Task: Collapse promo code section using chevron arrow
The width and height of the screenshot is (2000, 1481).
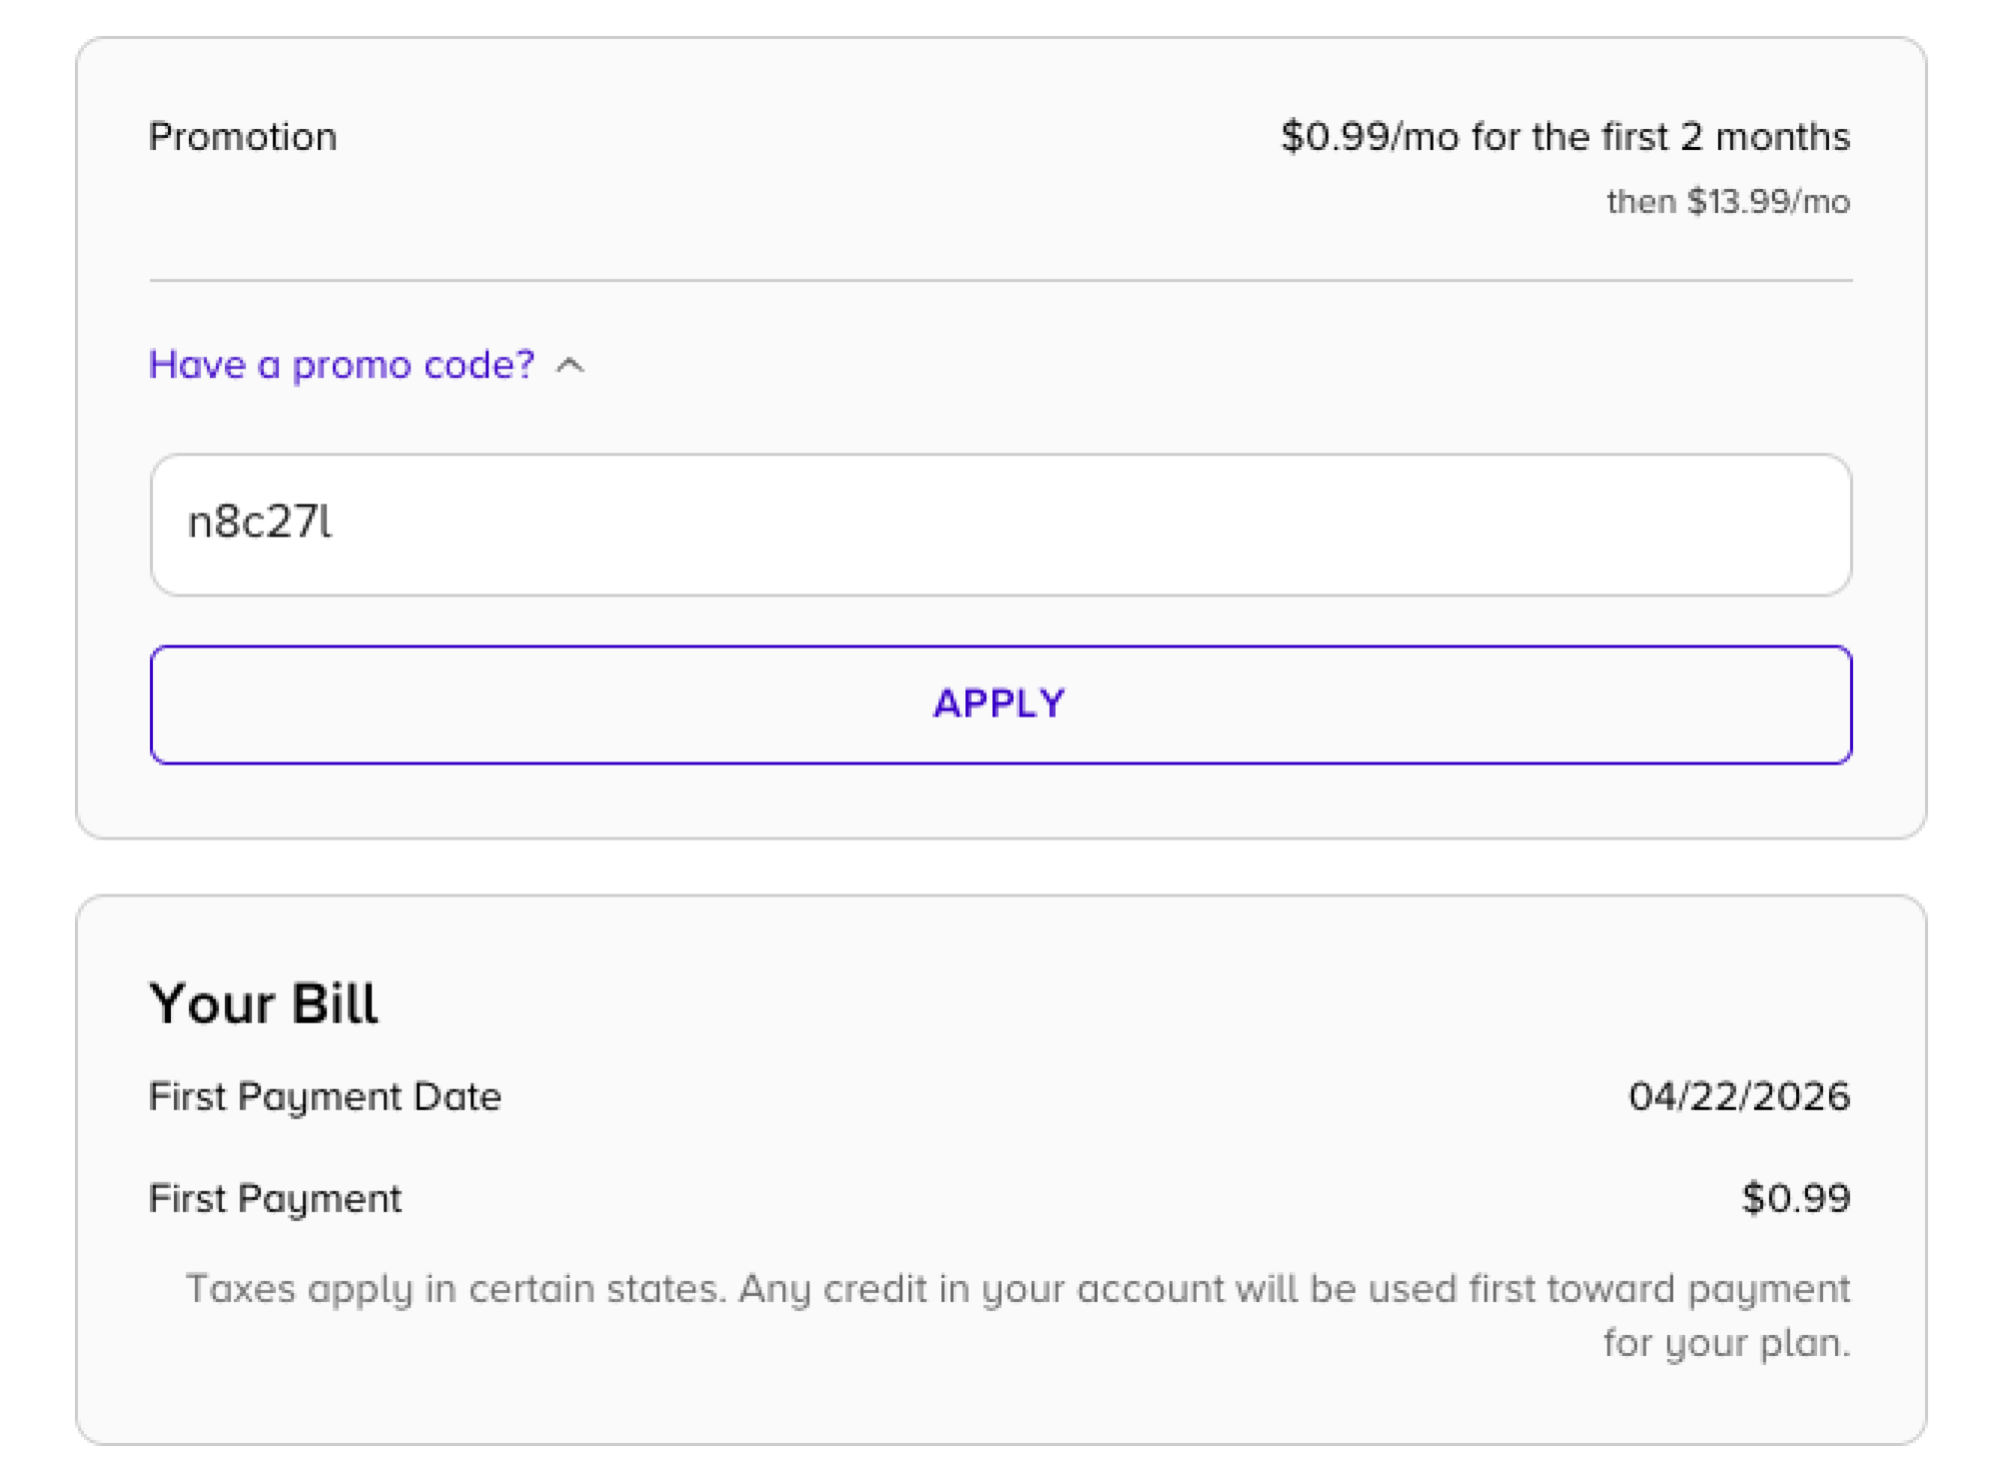Action: pyautogui.click(x=570, y=366)
